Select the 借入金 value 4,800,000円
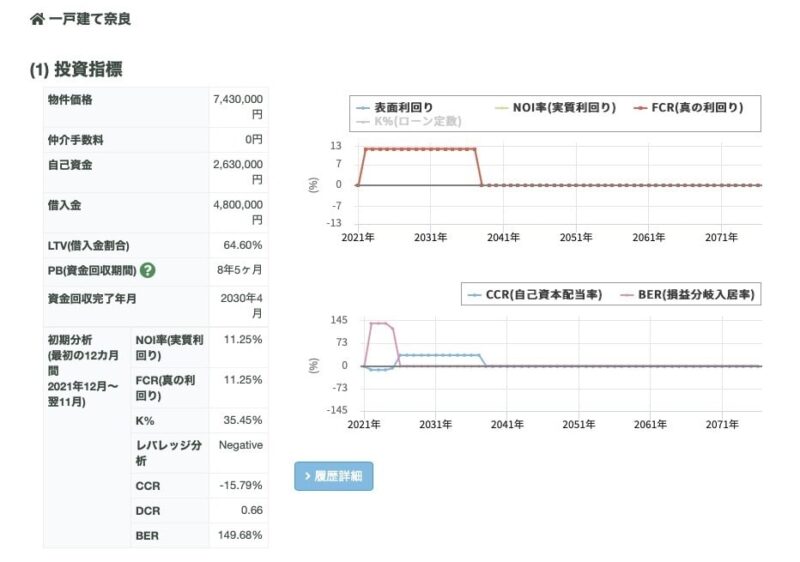Viewport: 800px width, 562px height. (x=238, y=212)
